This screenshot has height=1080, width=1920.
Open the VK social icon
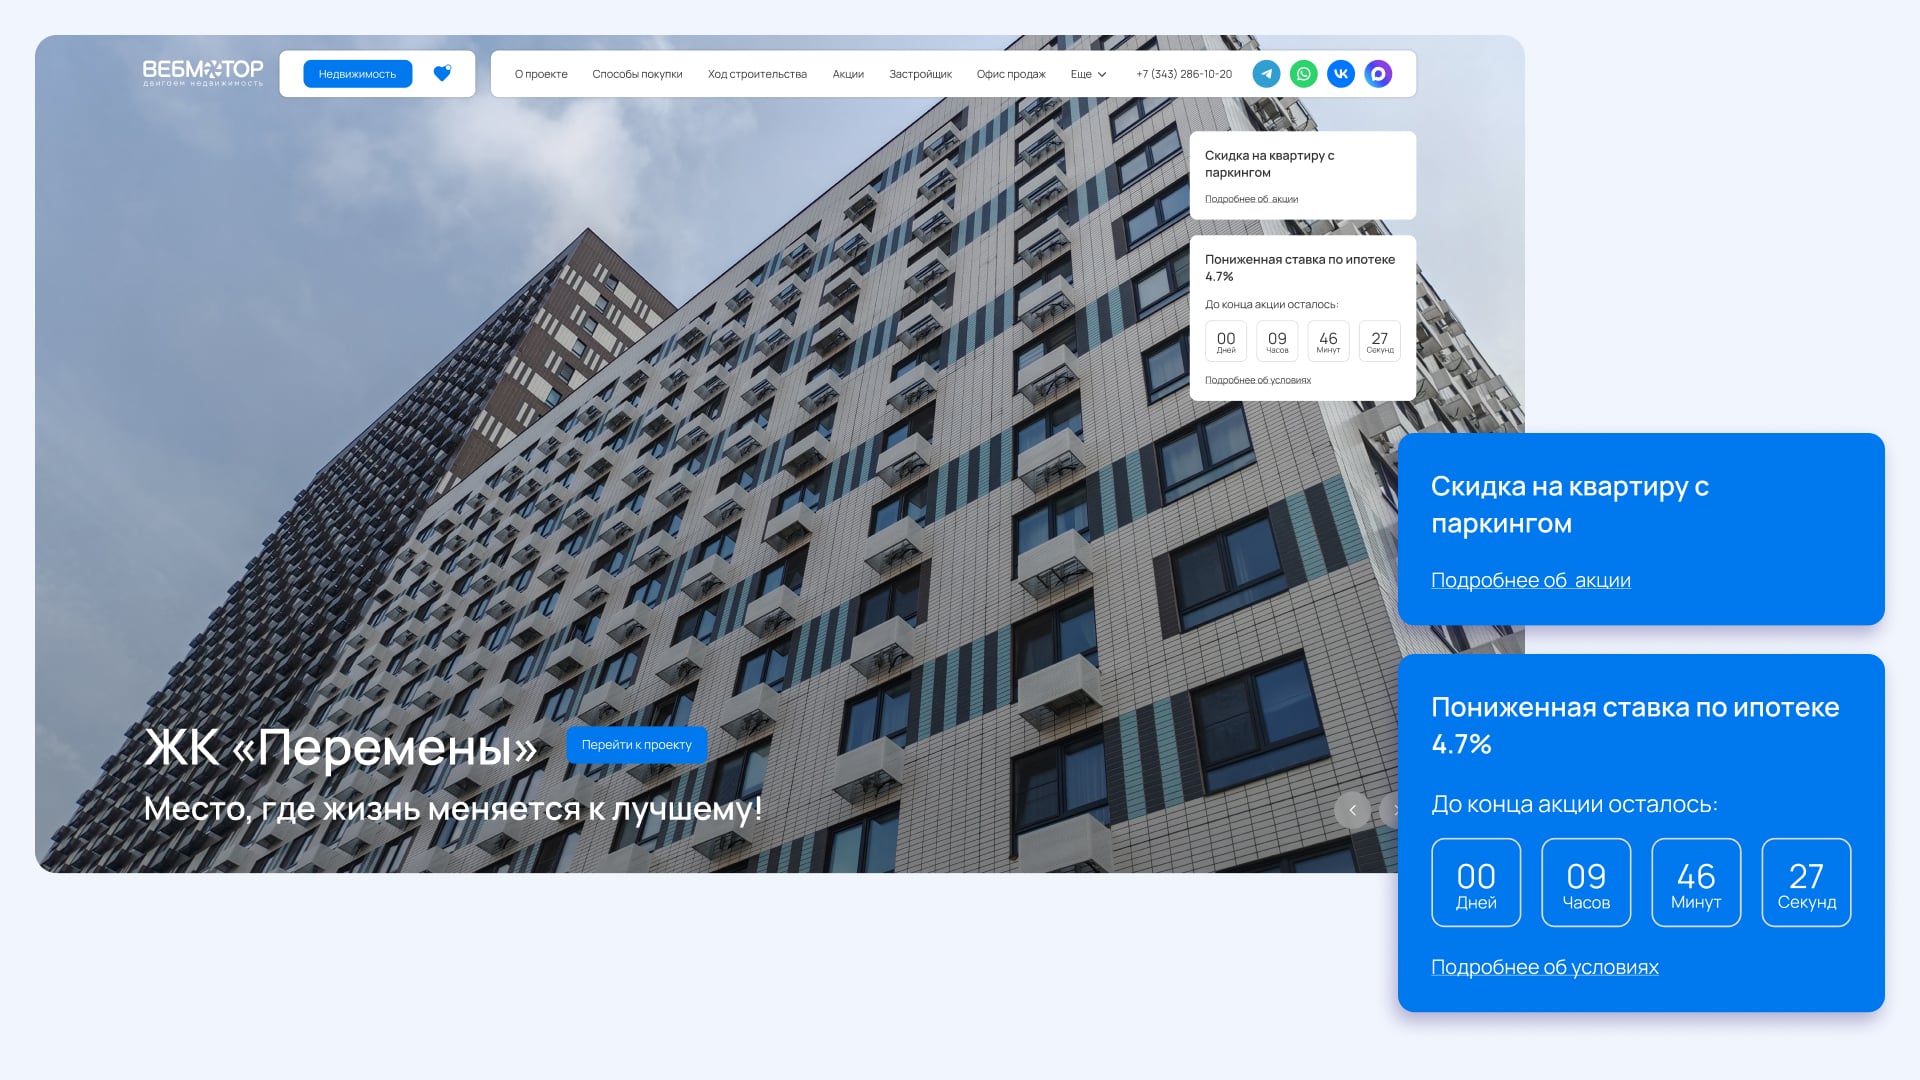click(1341, 74)
